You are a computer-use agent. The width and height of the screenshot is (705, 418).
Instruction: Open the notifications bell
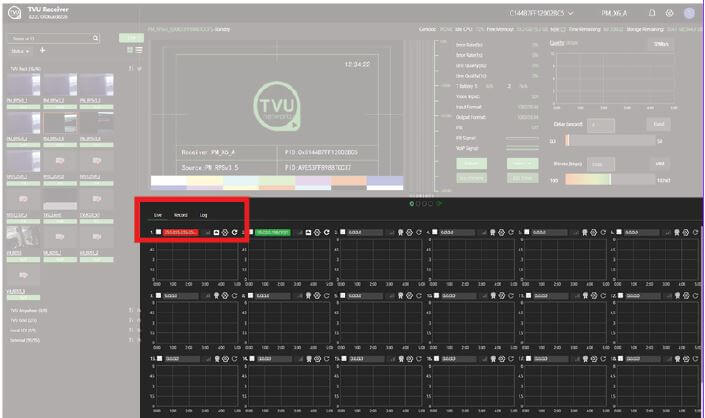[x=652, y=13]
